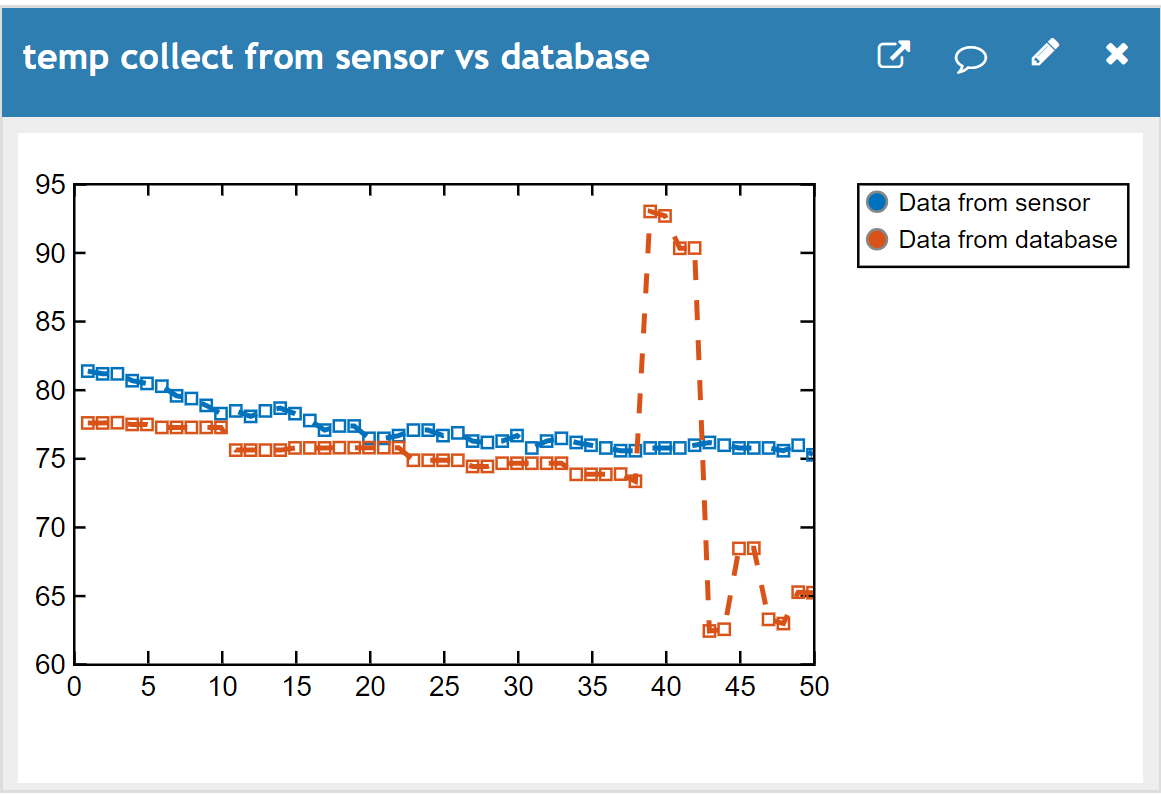
Task: Close the temp collect visualization panel
Action: 1117,53
